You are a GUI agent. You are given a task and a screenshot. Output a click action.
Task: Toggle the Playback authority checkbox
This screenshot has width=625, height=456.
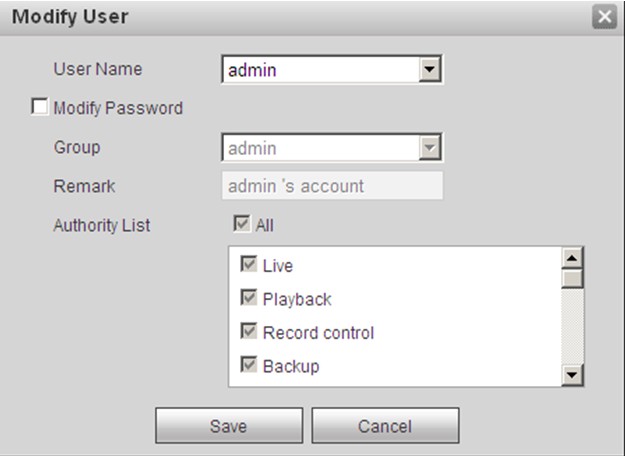tap(249, 299)
